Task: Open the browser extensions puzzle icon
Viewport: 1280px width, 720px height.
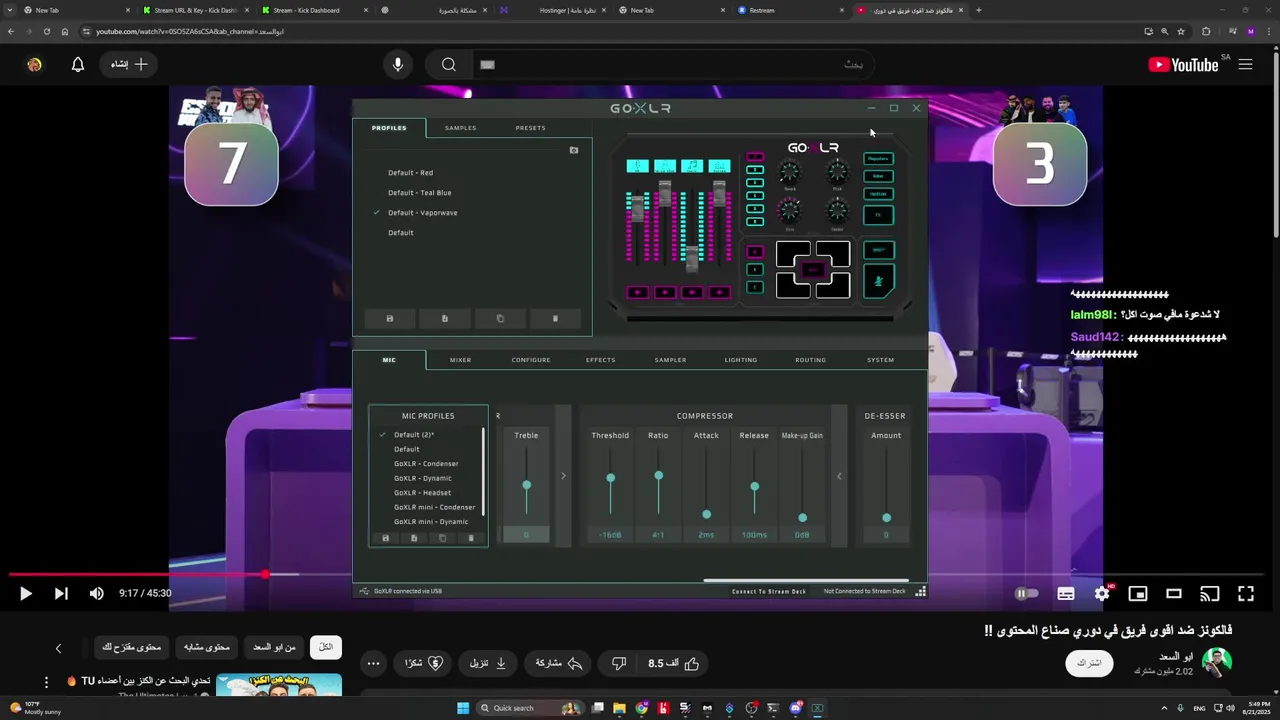Action: 1206,31
